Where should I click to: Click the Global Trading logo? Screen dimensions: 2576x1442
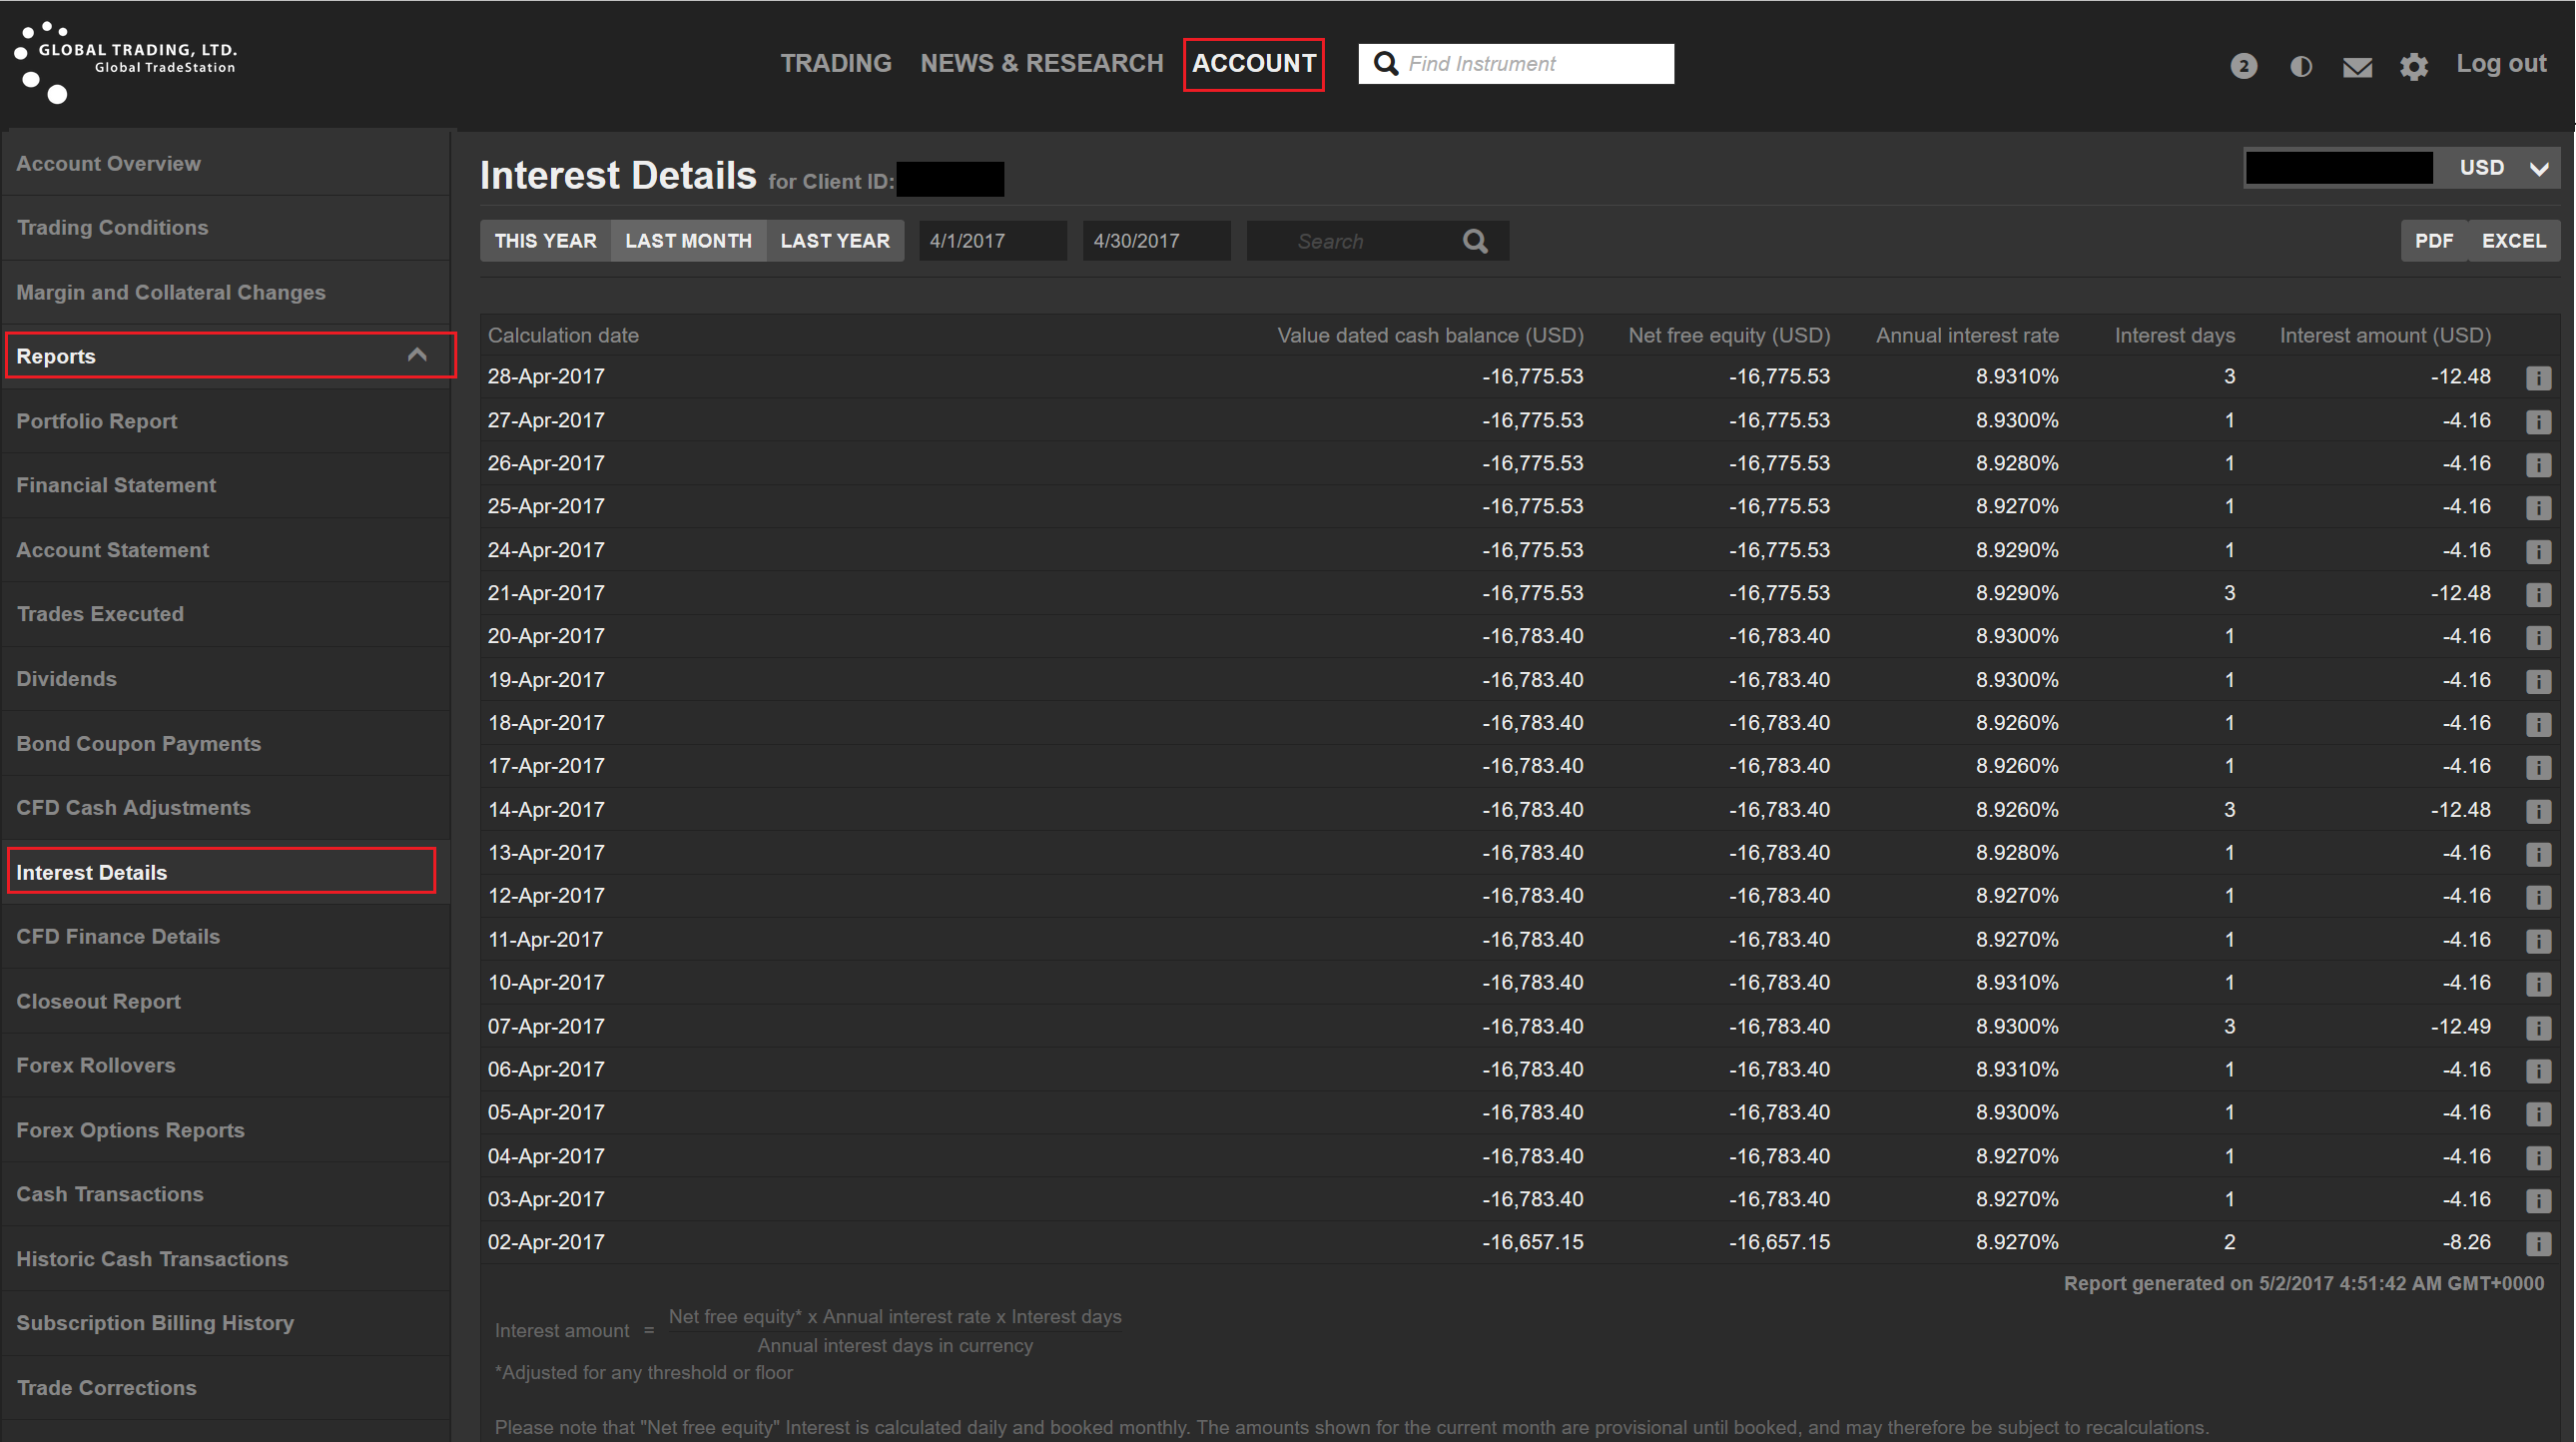pyautogui.click(x=126, y=62)
